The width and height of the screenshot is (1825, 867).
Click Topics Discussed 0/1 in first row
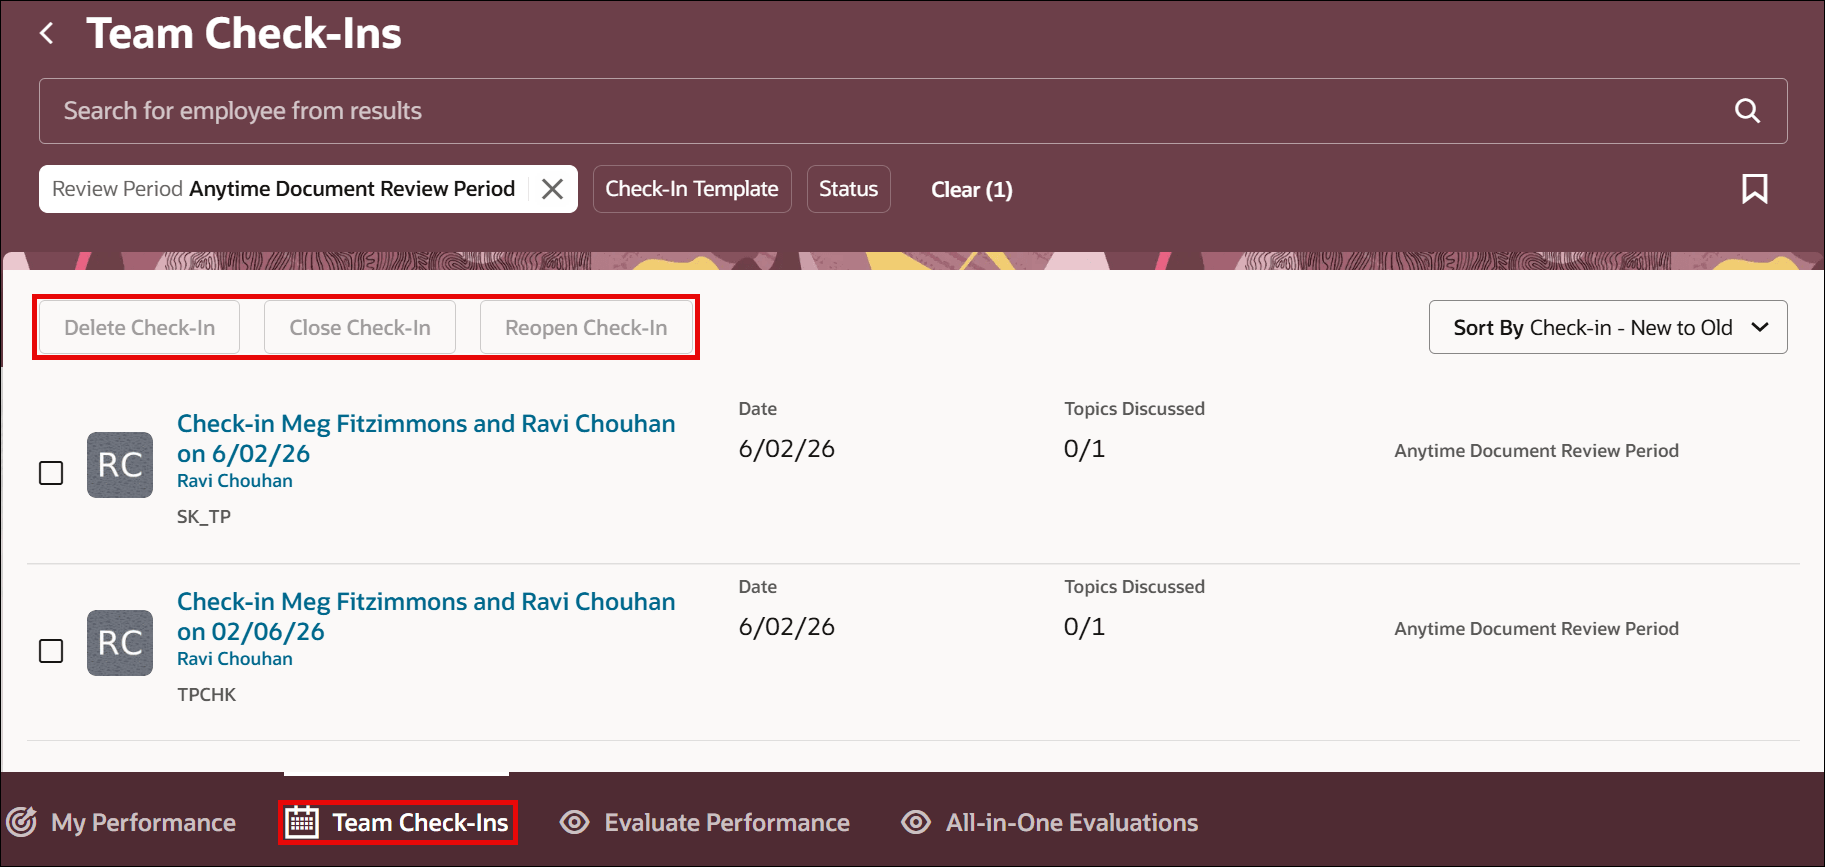(1084, 449)
